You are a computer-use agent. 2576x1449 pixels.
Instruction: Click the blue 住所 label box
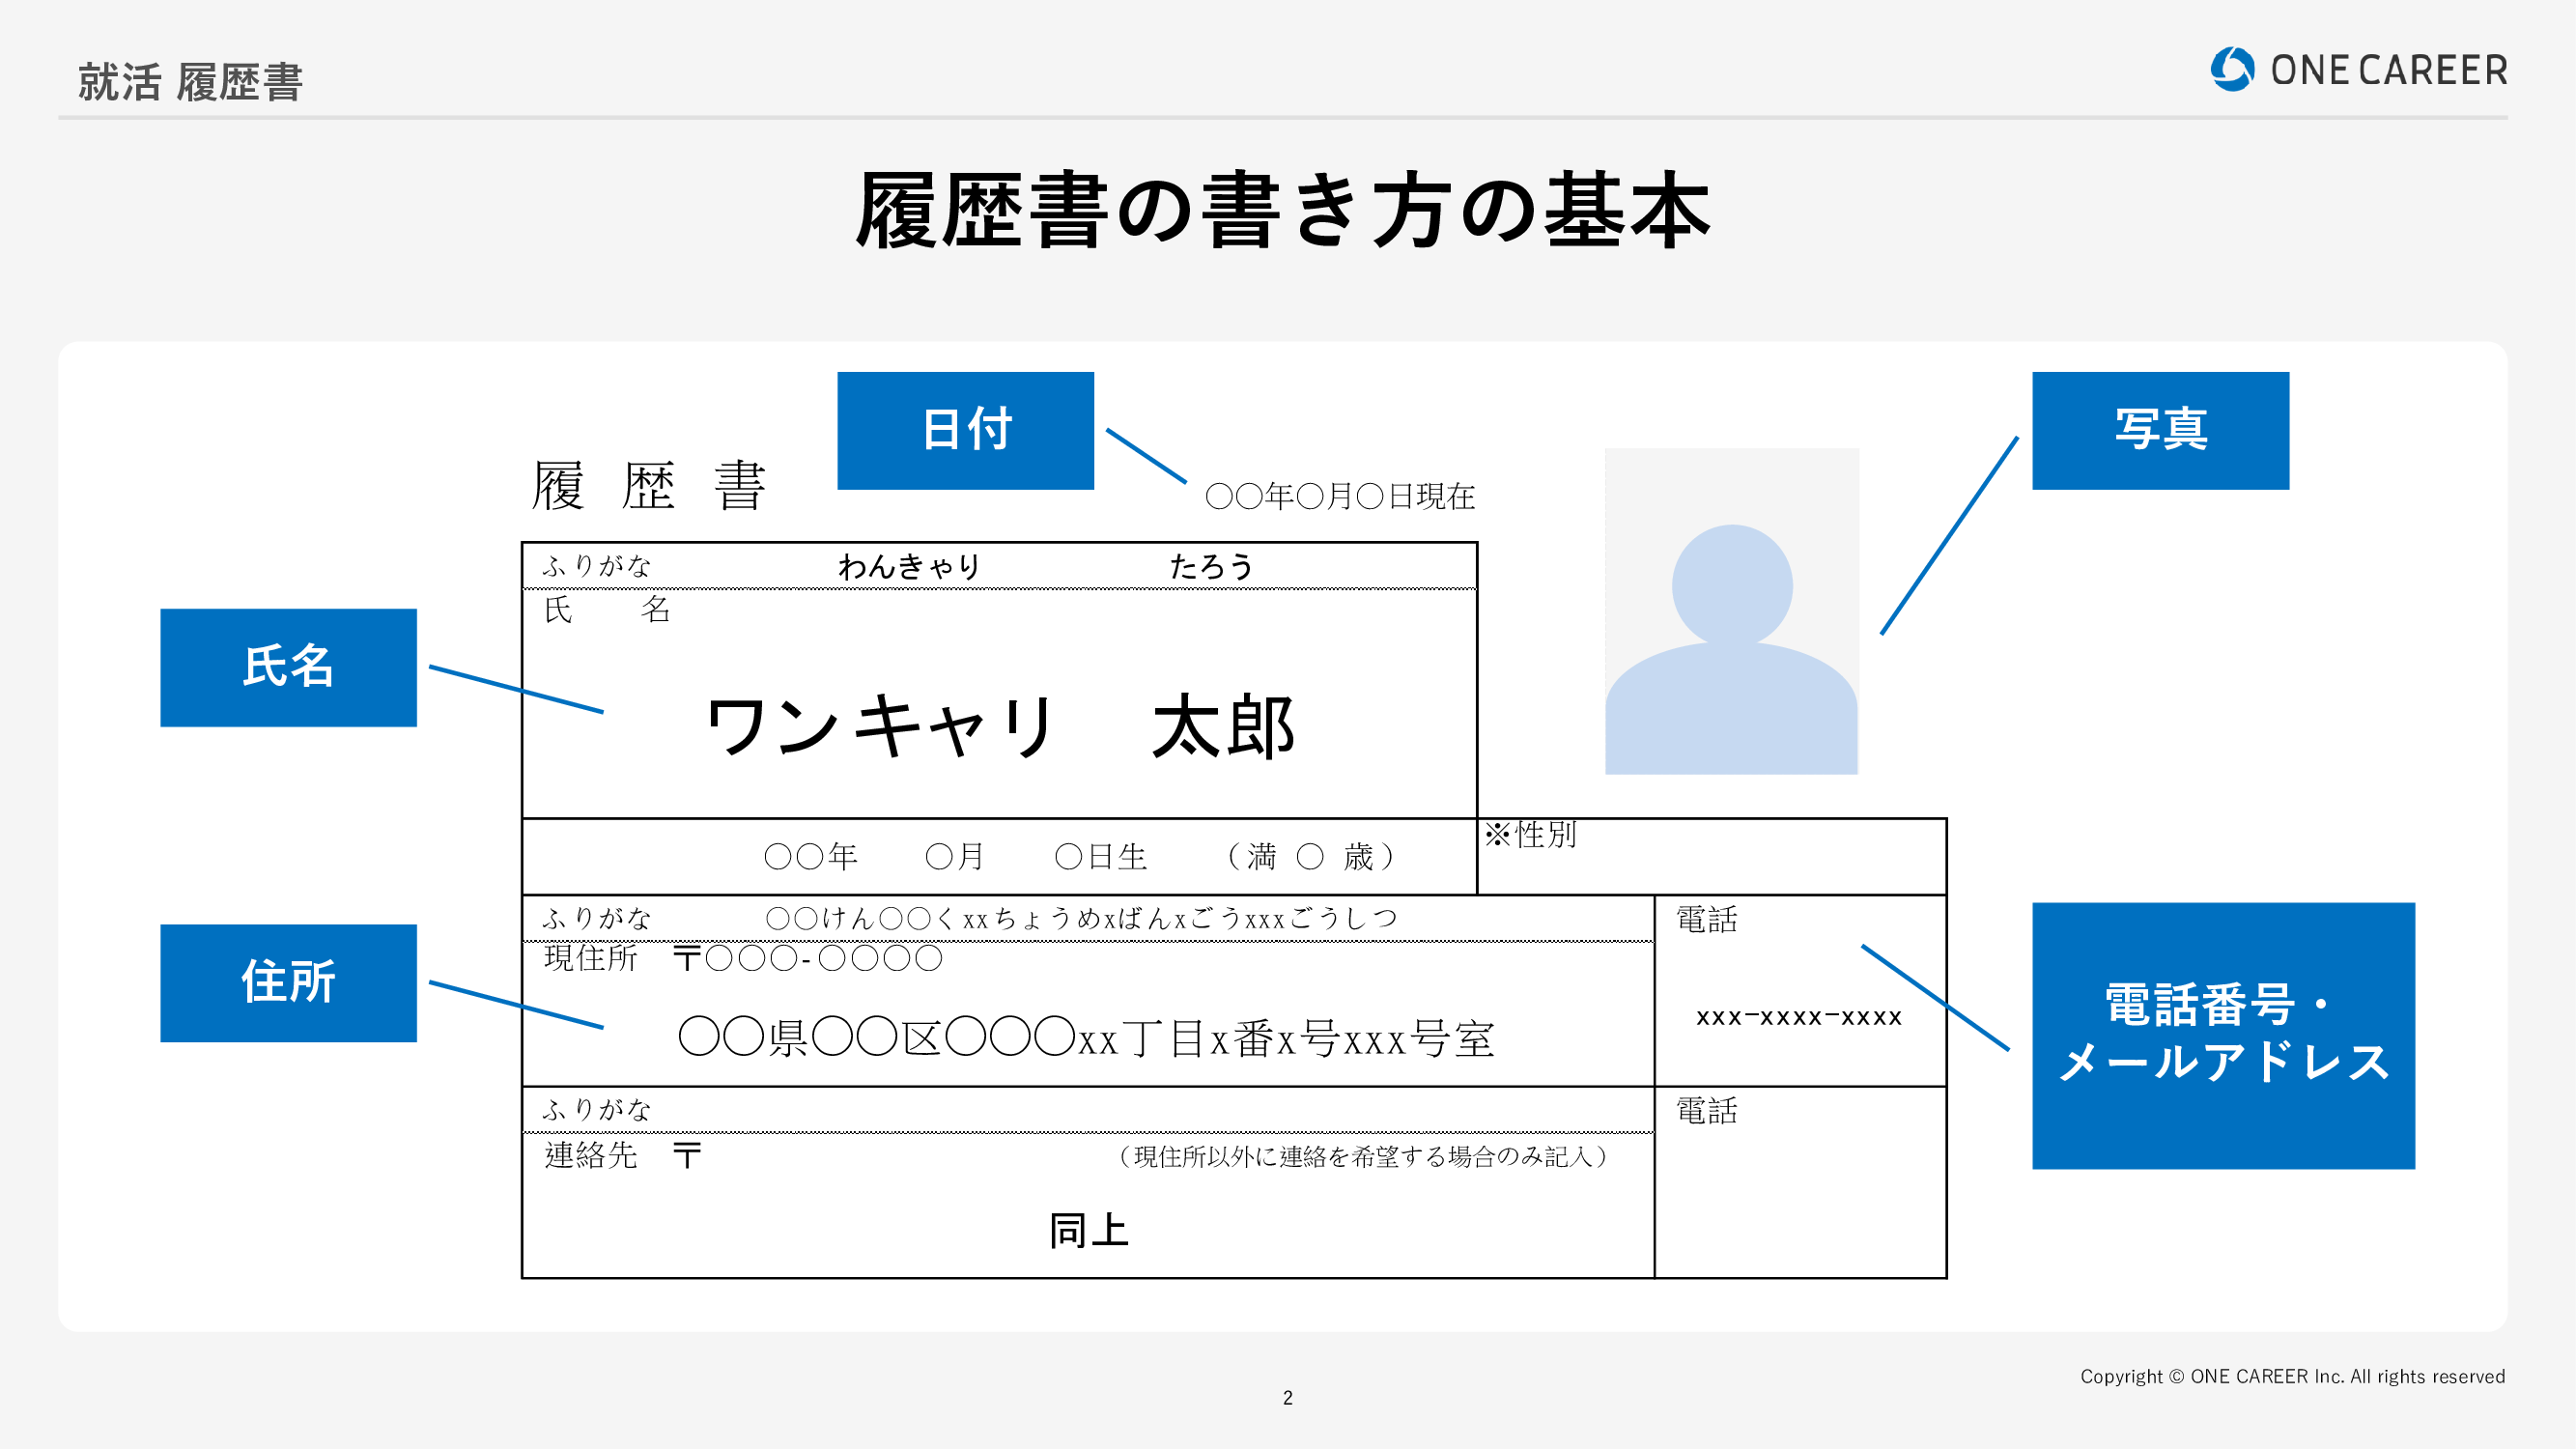(x=288, y=983)
